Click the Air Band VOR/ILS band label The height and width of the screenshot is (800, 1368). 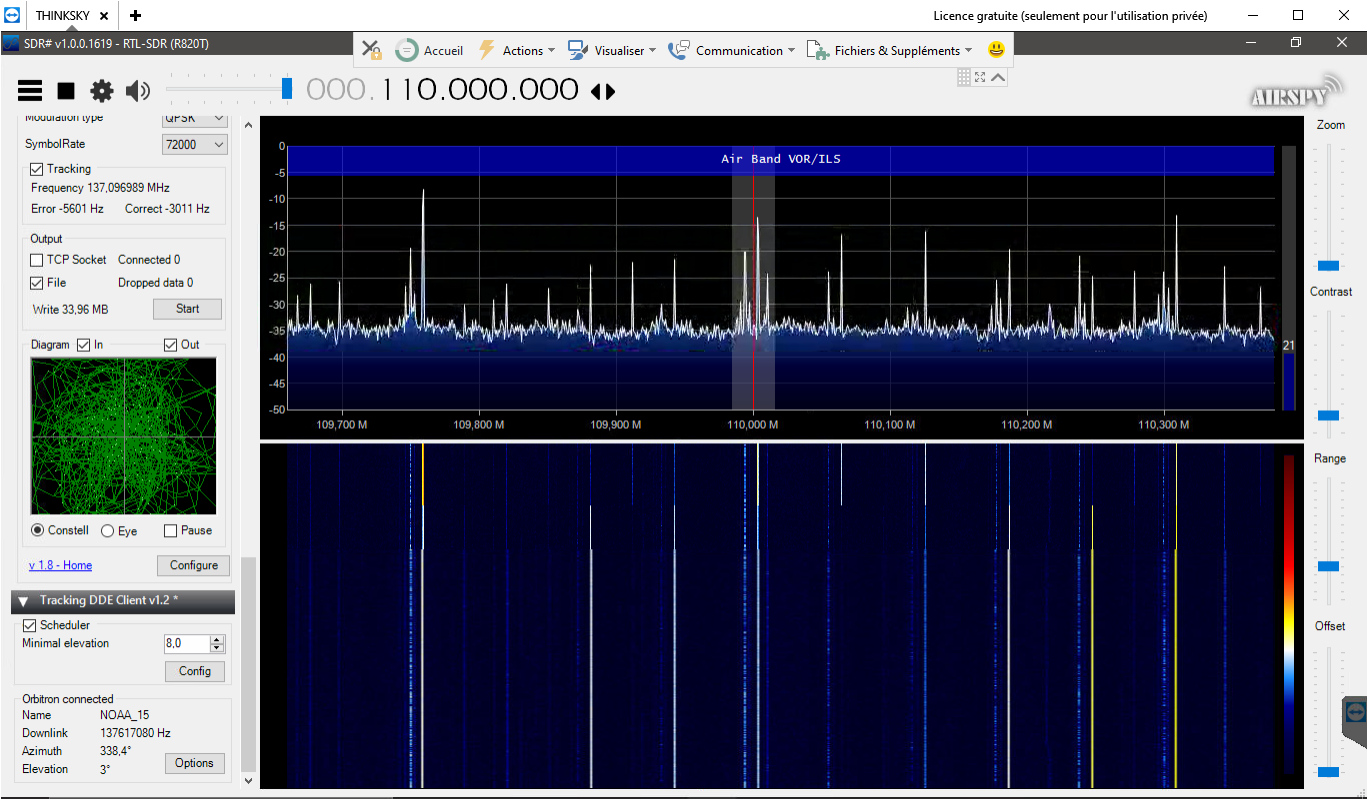[780, 159]
